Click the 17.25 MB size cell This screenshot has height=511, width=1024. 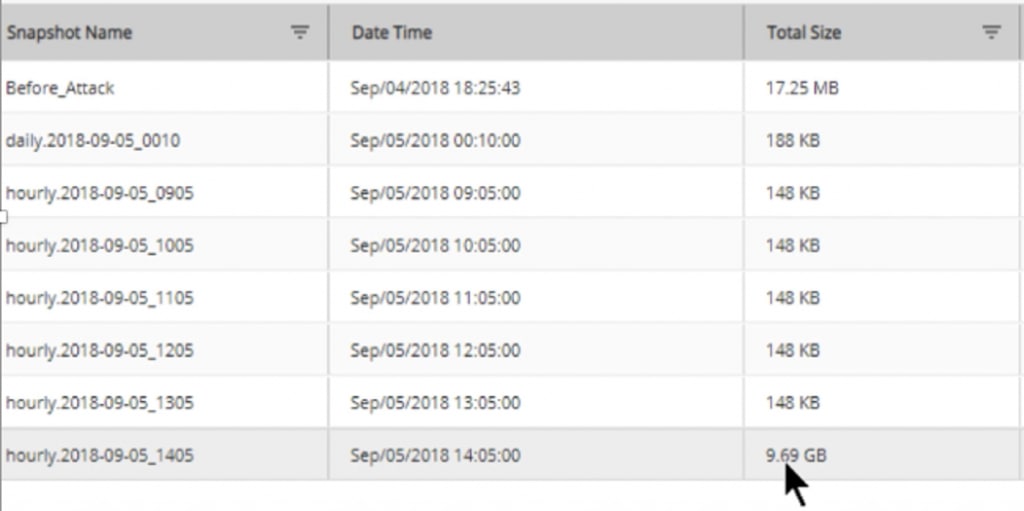pos(802,88)
